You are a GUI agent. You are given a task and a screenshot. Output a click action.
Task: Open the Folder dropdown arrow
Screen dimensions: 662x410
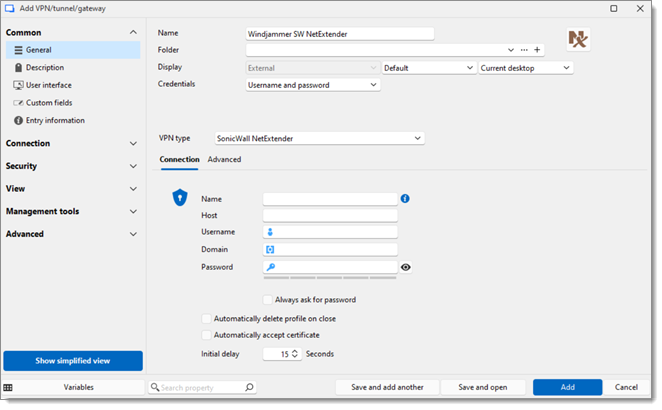click(x=511, y=50)
